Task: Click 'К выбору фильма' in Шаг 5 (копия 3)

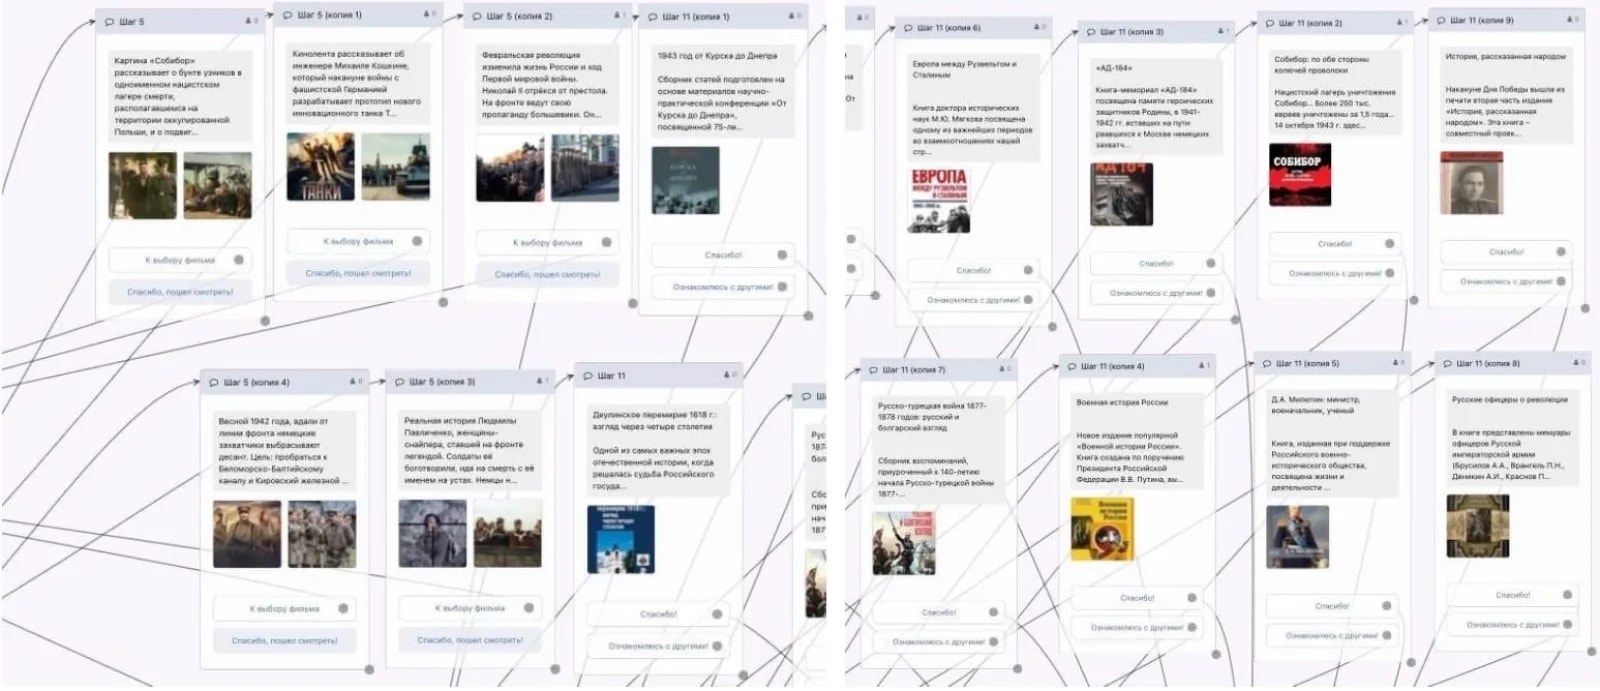Action: (x=470, y=608)
